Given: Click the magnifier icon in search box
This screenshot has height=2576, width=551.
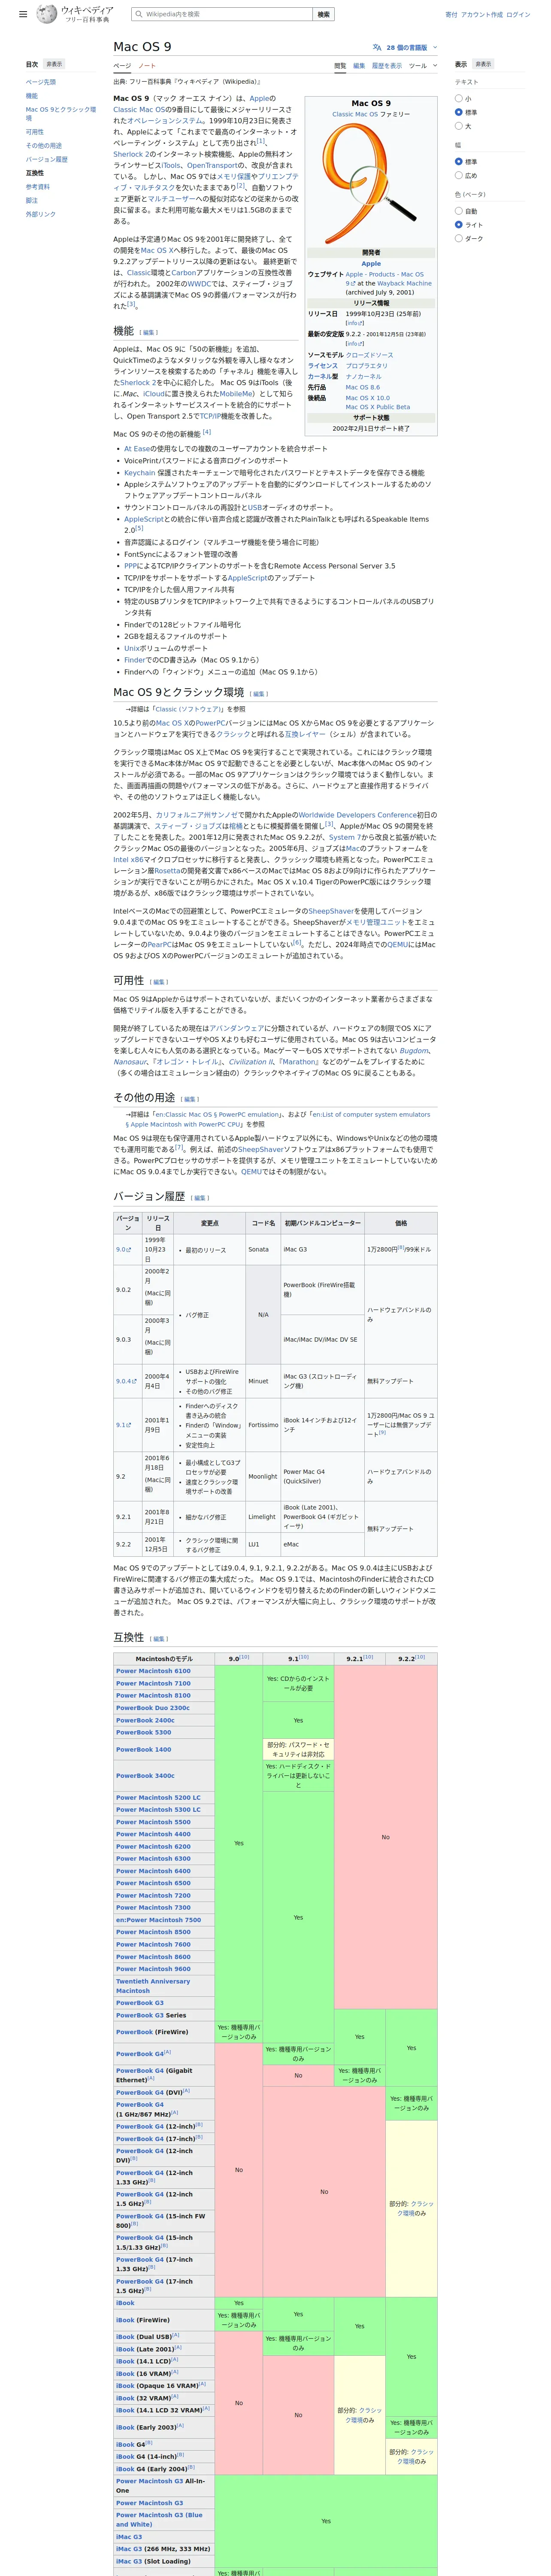Looking at the screenshot, I should click(139, 14).
